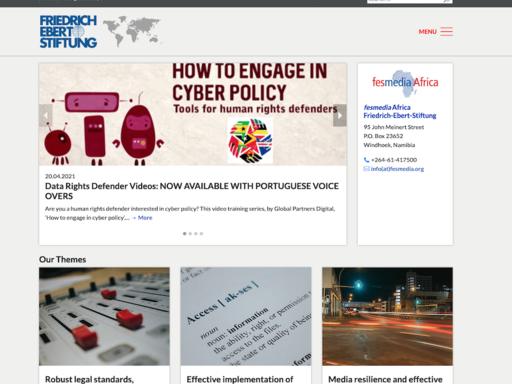Viewport: 512px width, 384px height.
Task: Click the colorful flags hand logo in banner
Action: (x=250, y=141)
